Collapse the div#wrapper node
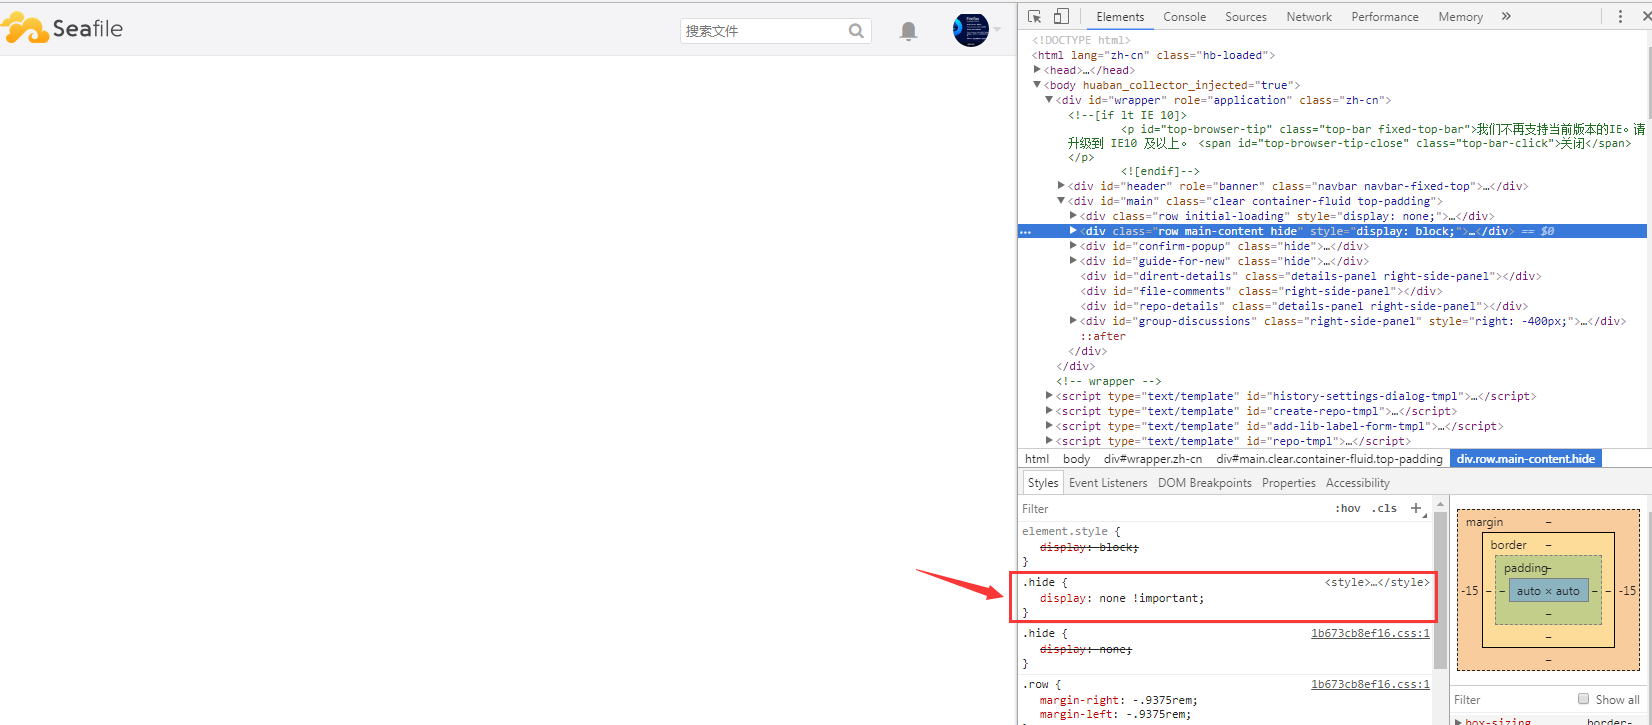1652x725 pixels. [x=1049, y=100]
